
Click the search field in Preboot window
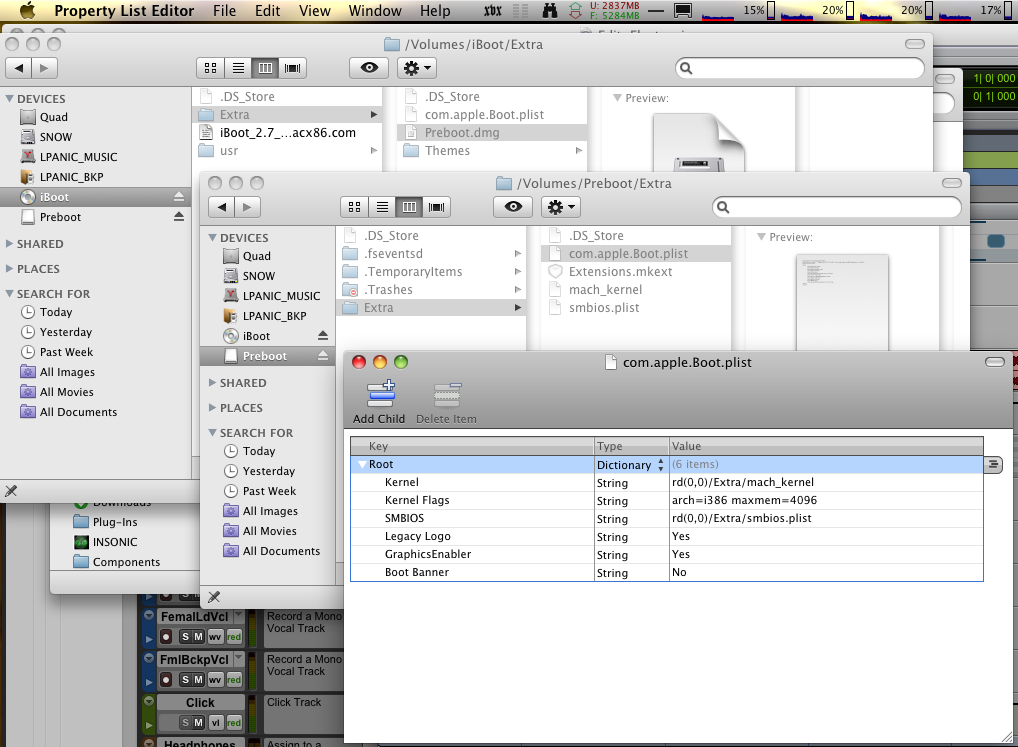pyautogui.click(x=836, y=207)
